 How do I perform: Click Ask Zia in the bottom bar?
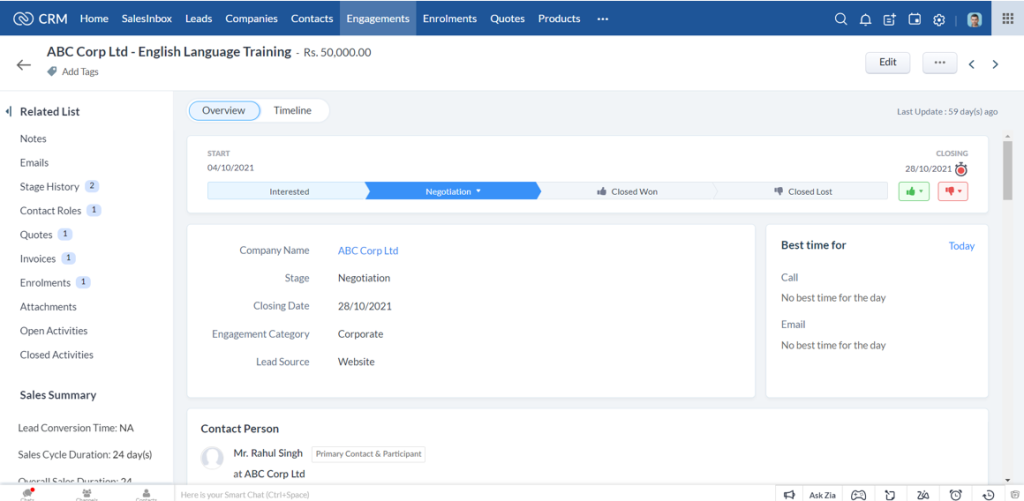point(822,495)
